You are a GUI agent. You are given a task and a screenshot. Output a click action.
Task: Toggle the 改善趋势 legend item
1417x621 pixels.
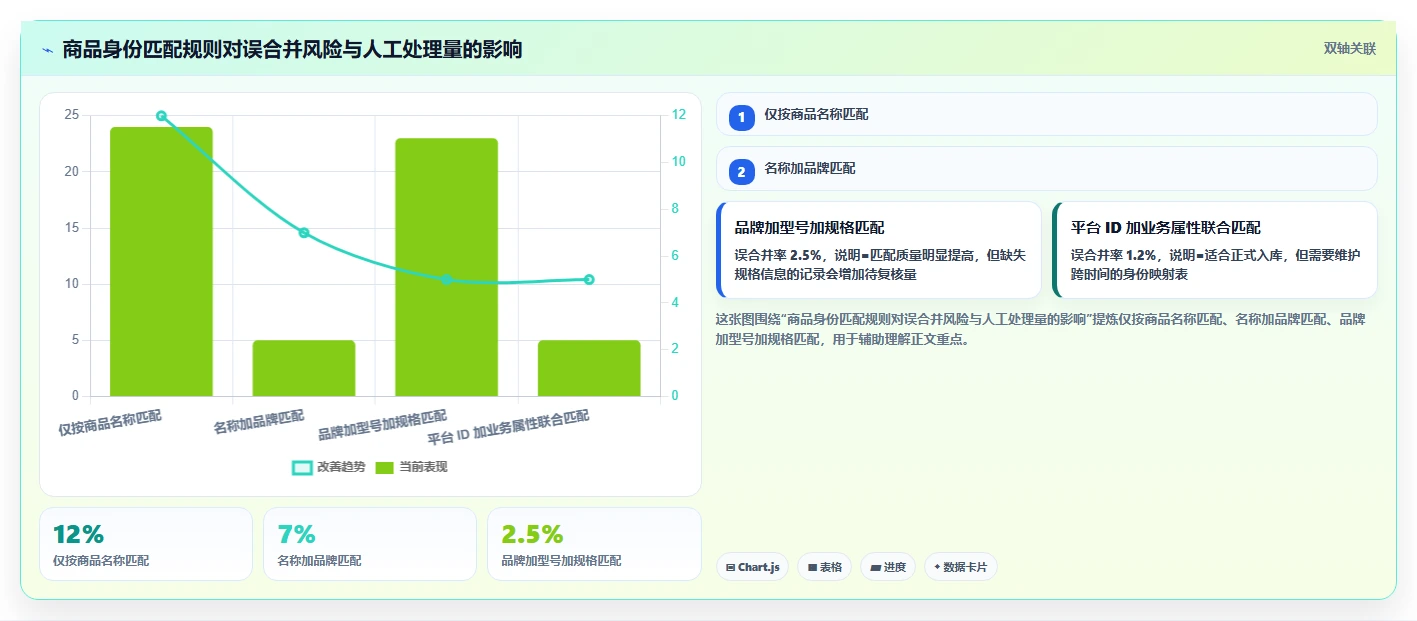pos(328,467)
